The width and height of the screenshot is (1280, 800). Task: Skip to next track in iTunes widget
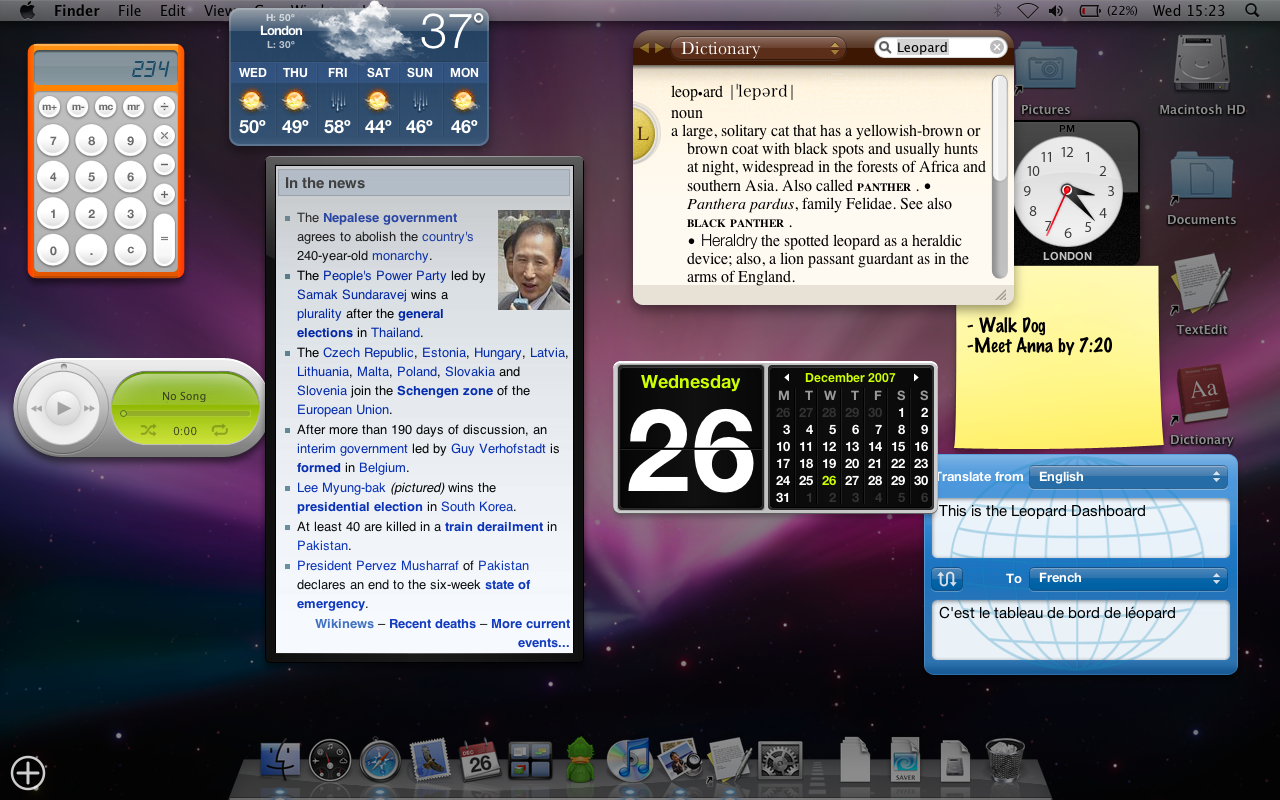[x=90, y=408]
